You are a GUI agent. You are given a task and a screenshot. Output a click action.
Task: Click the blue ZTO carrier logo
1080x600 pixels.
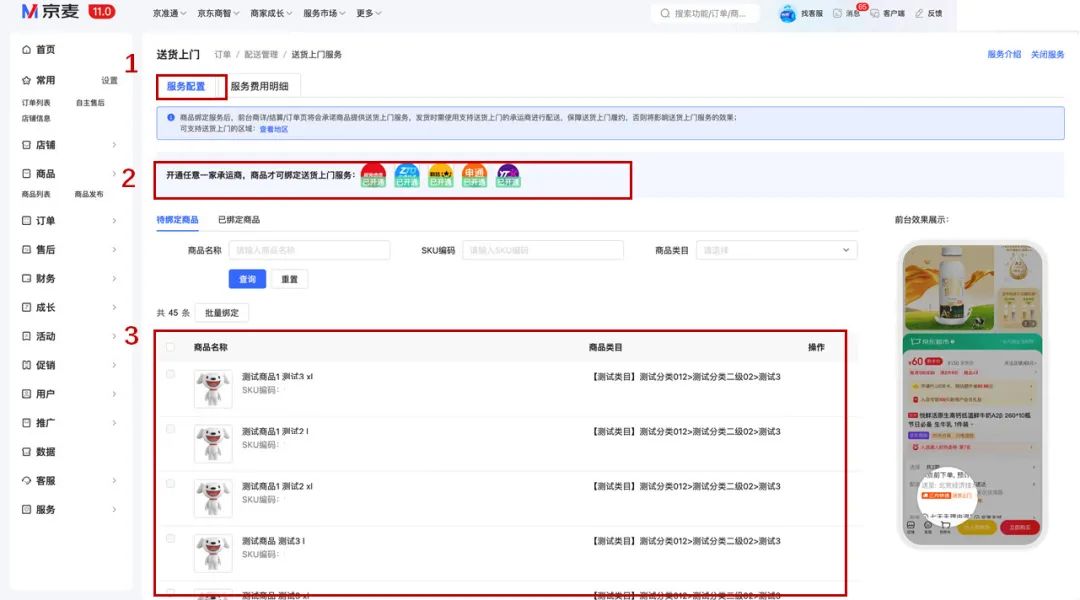click(407, 176)
